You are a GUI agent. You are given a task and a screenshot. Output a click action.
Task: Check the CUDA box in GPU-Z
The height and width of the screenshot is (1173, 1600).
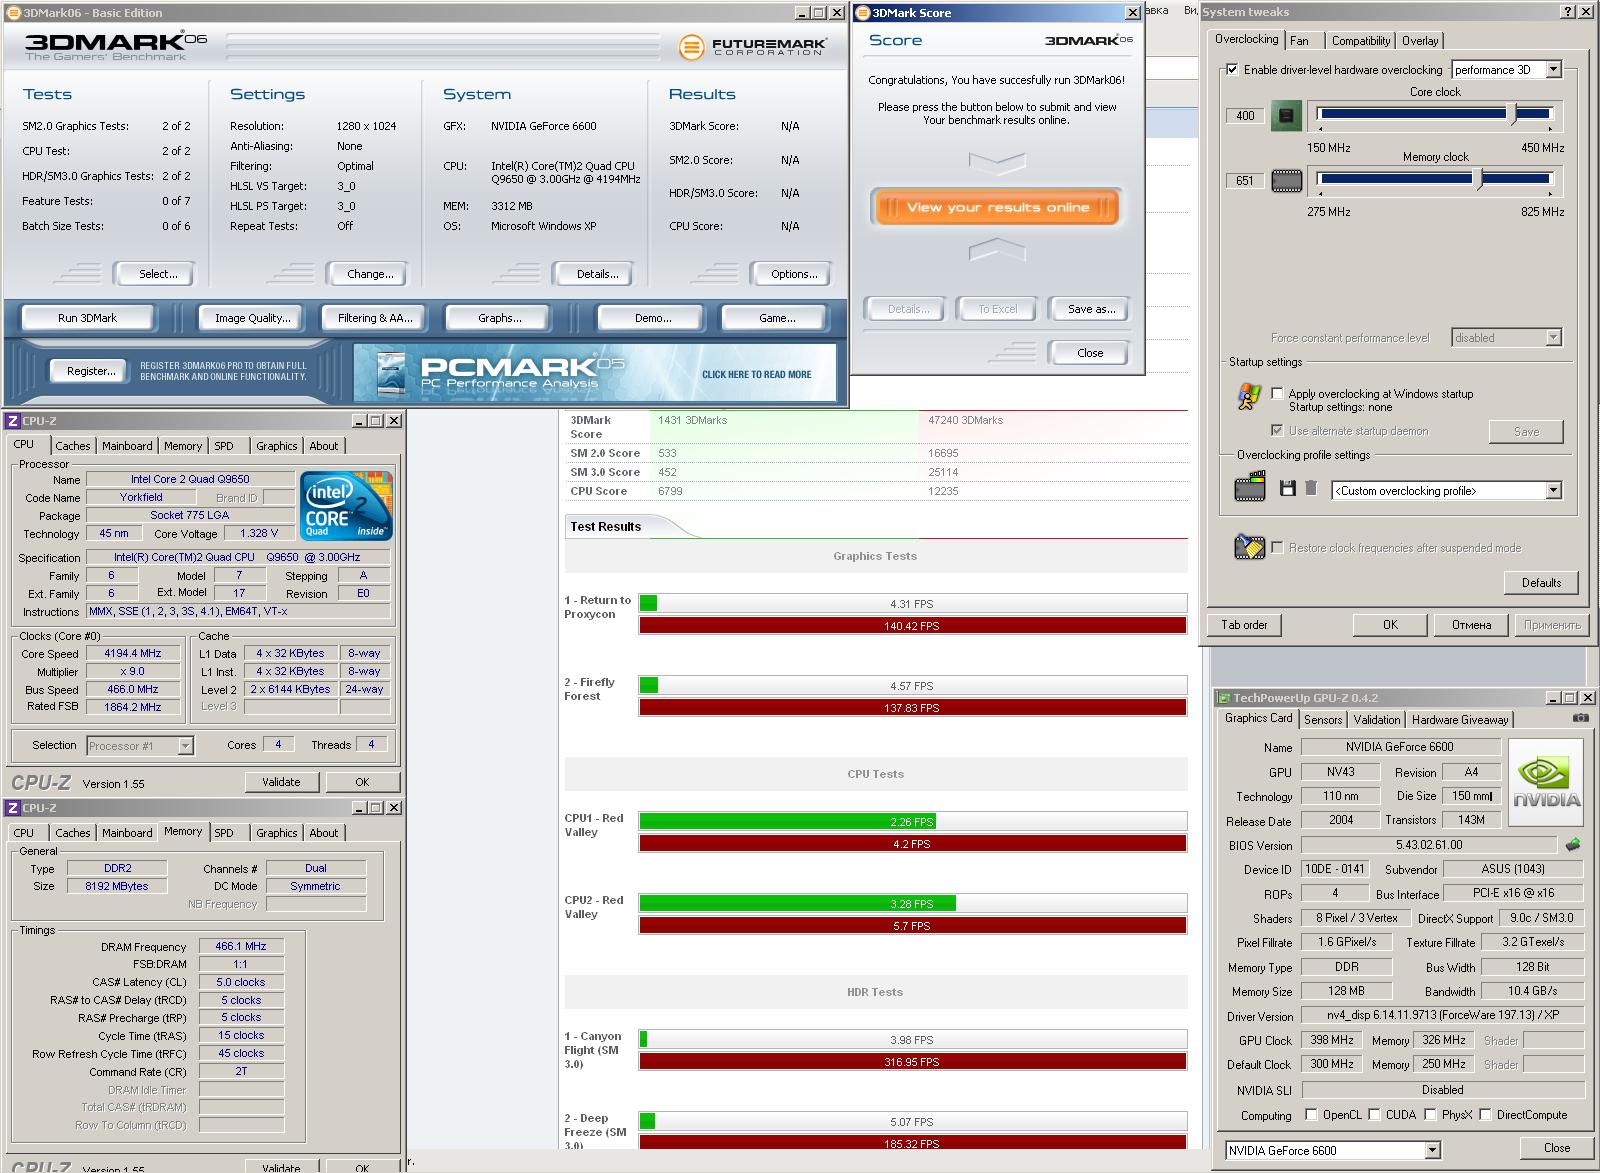click(1375, 1115)
